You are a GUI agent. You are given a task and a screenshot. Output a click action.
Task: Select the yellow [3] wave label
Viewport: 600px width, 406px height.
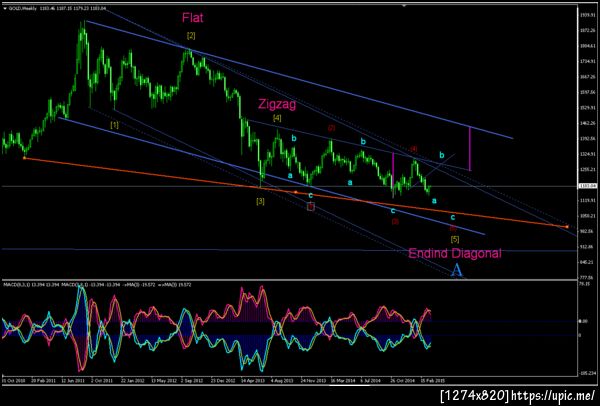click(x=260, y=201)
